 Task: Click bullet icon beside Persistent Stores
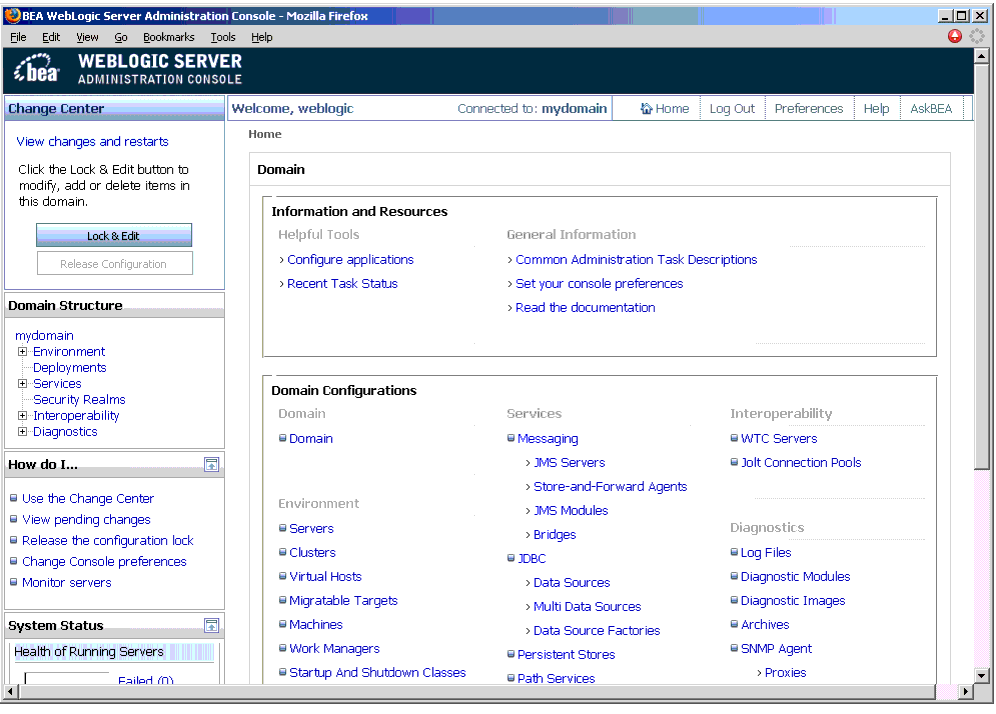click(x=511, y=654)
